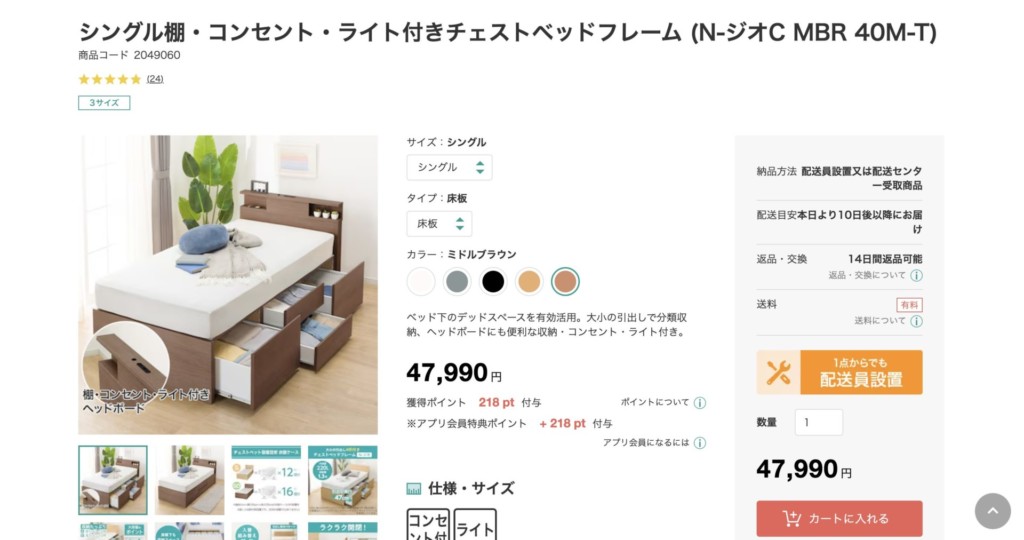Click the scroll-to-top arrow button
Viewport: 1024px width, 540px height.
[992, 511]
